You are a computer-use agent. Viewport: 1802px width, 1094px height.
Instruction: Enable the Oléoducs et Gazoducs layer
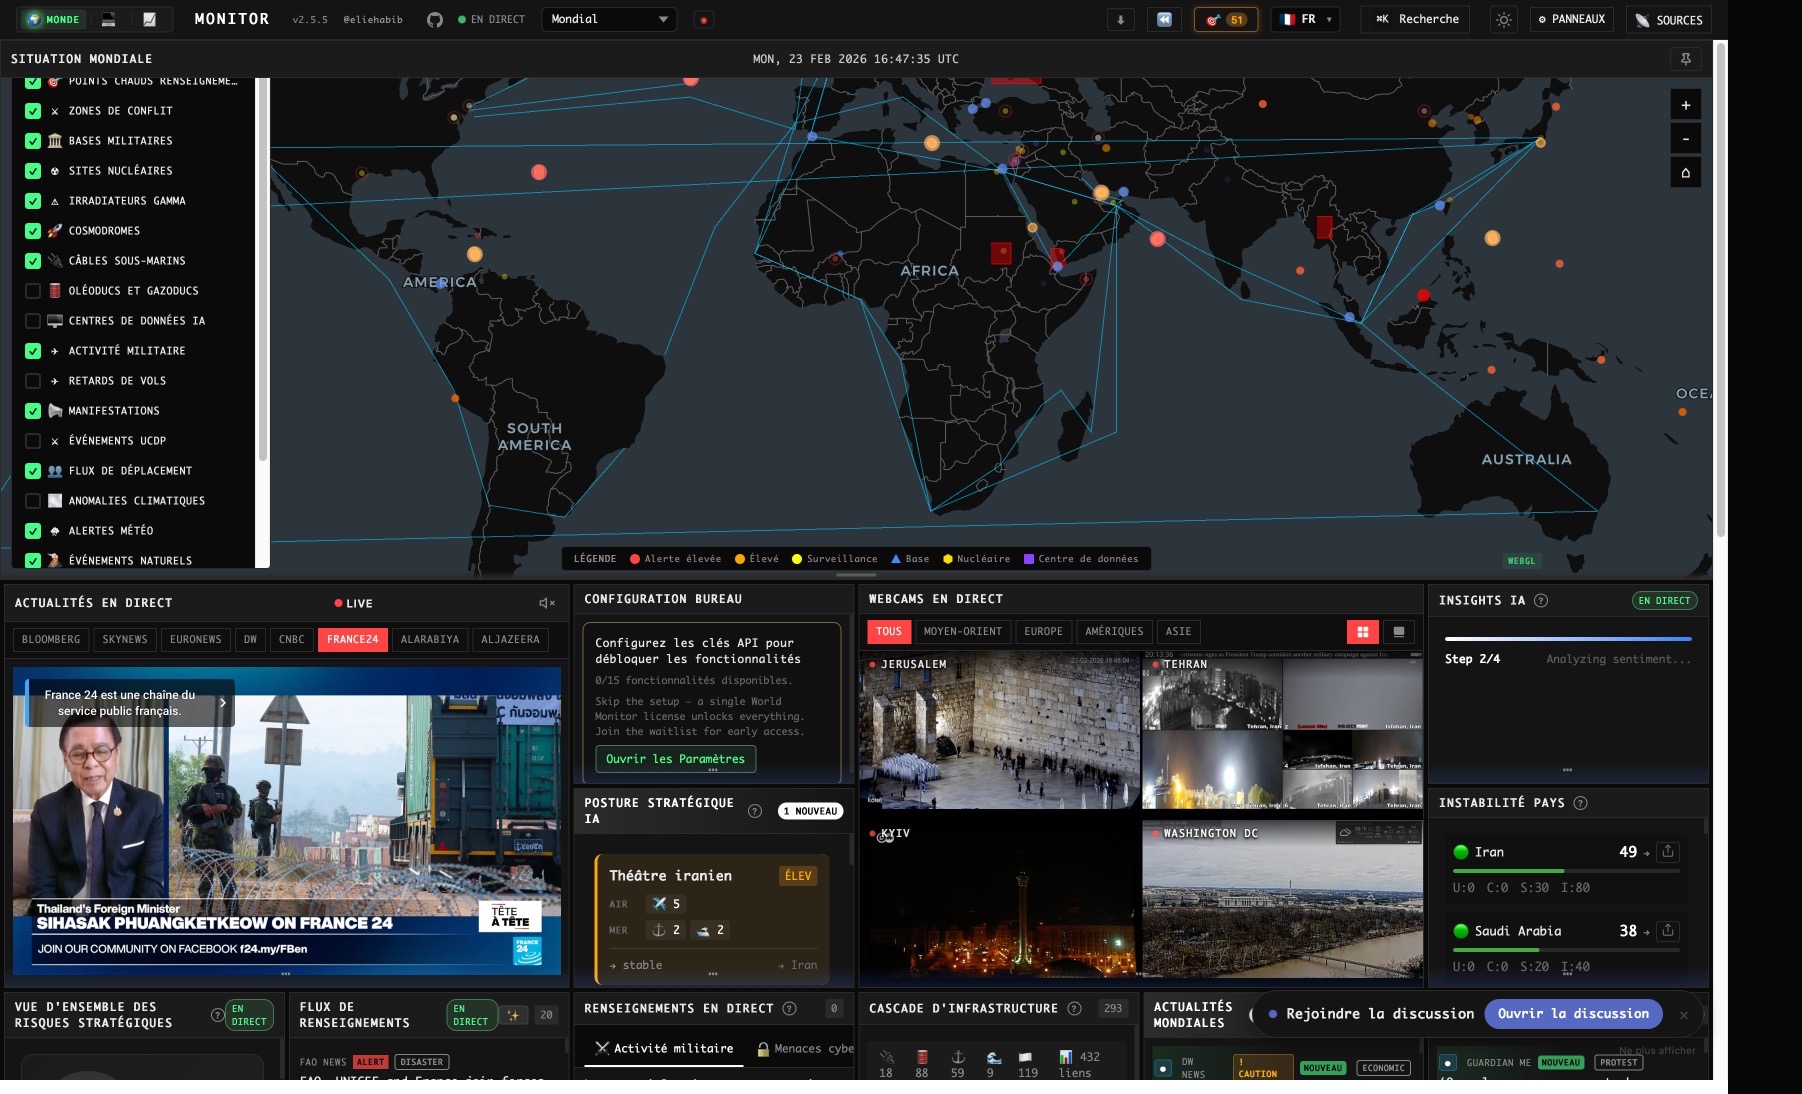(x=33, y=291)
